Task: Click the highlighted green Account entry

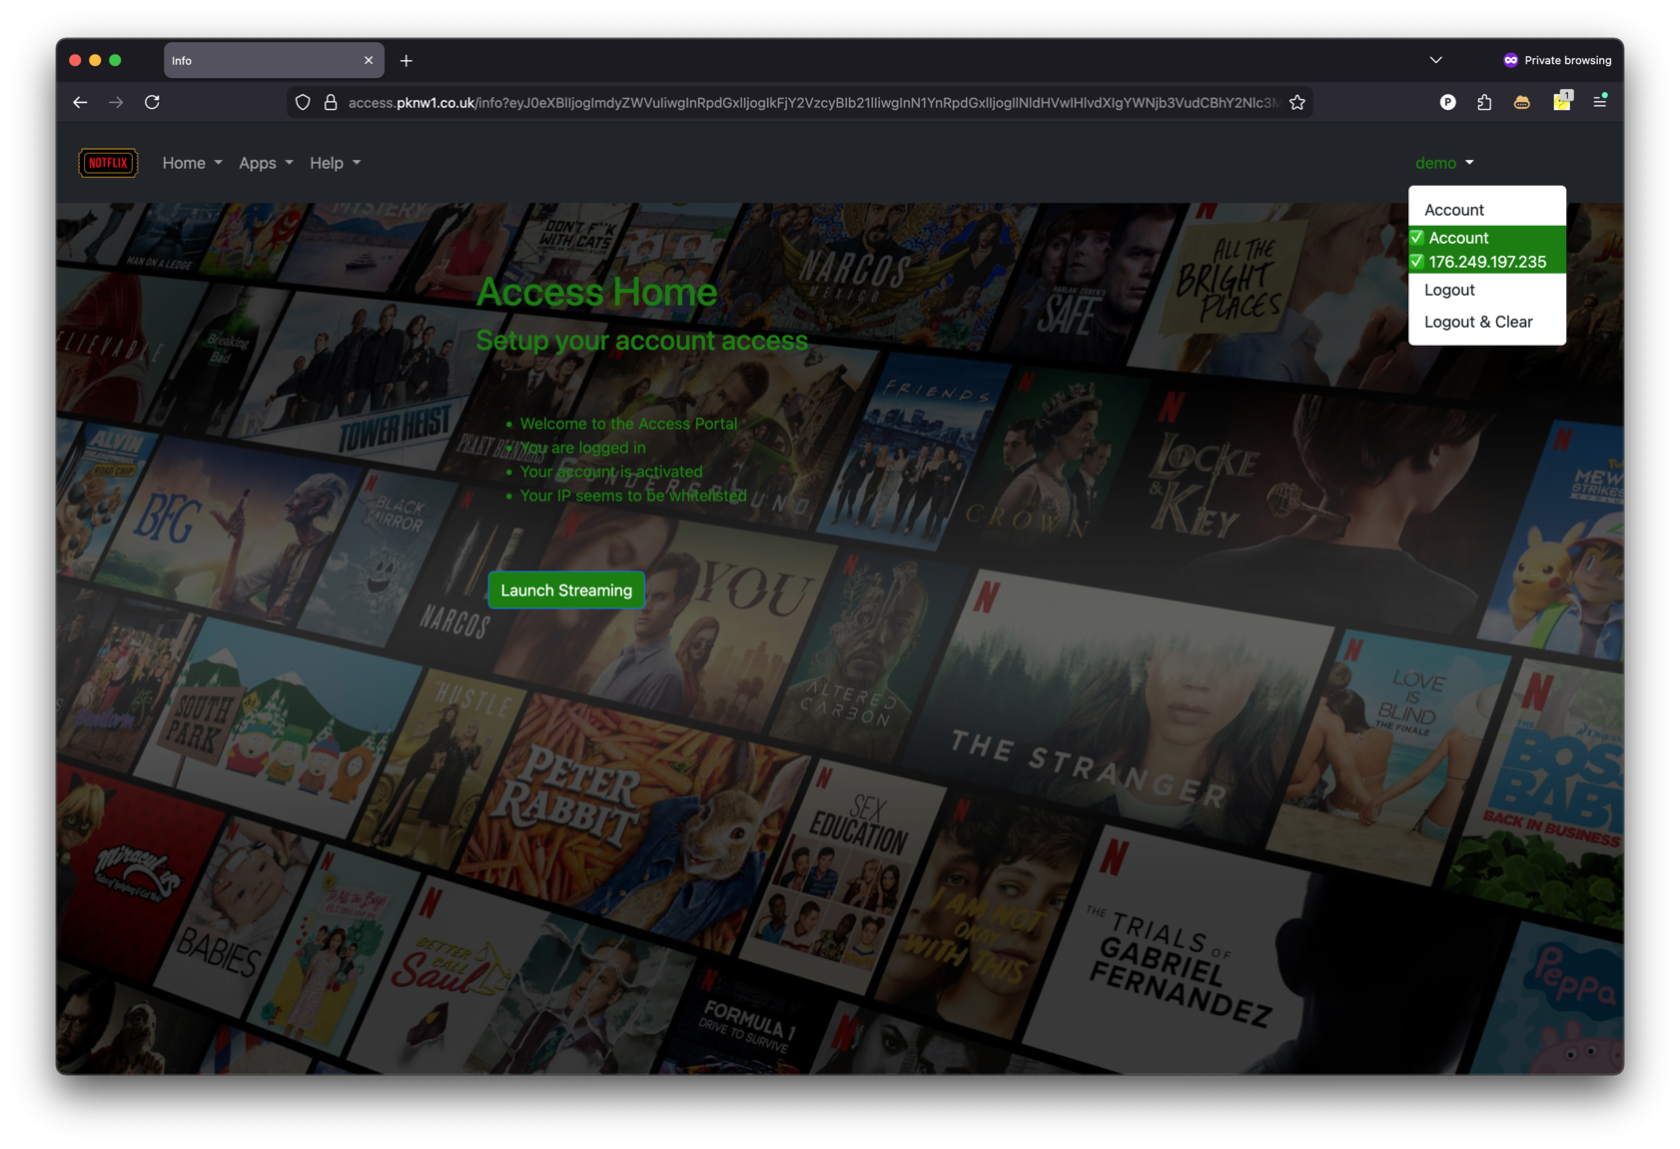Action: tap(1487, 238)
